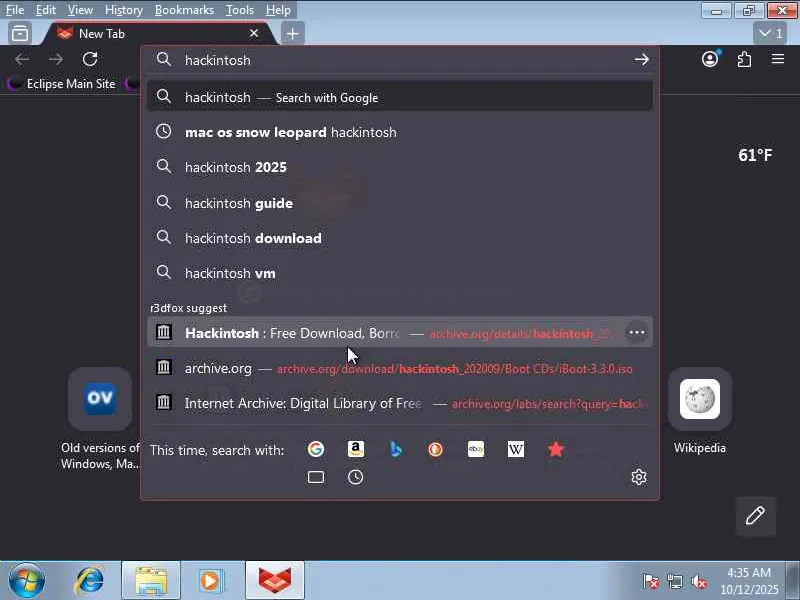Image resolution: width=800 pixels, height=600 pixels.
Task: Click the taskbar clock 4:35 AM
Action: coord(749,581)
